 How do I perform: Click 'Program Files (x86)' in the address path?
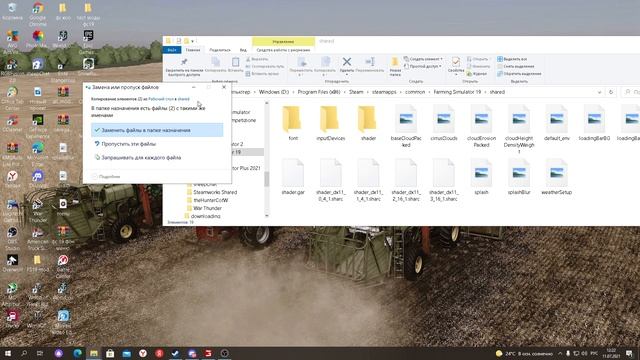pos(319,92)
